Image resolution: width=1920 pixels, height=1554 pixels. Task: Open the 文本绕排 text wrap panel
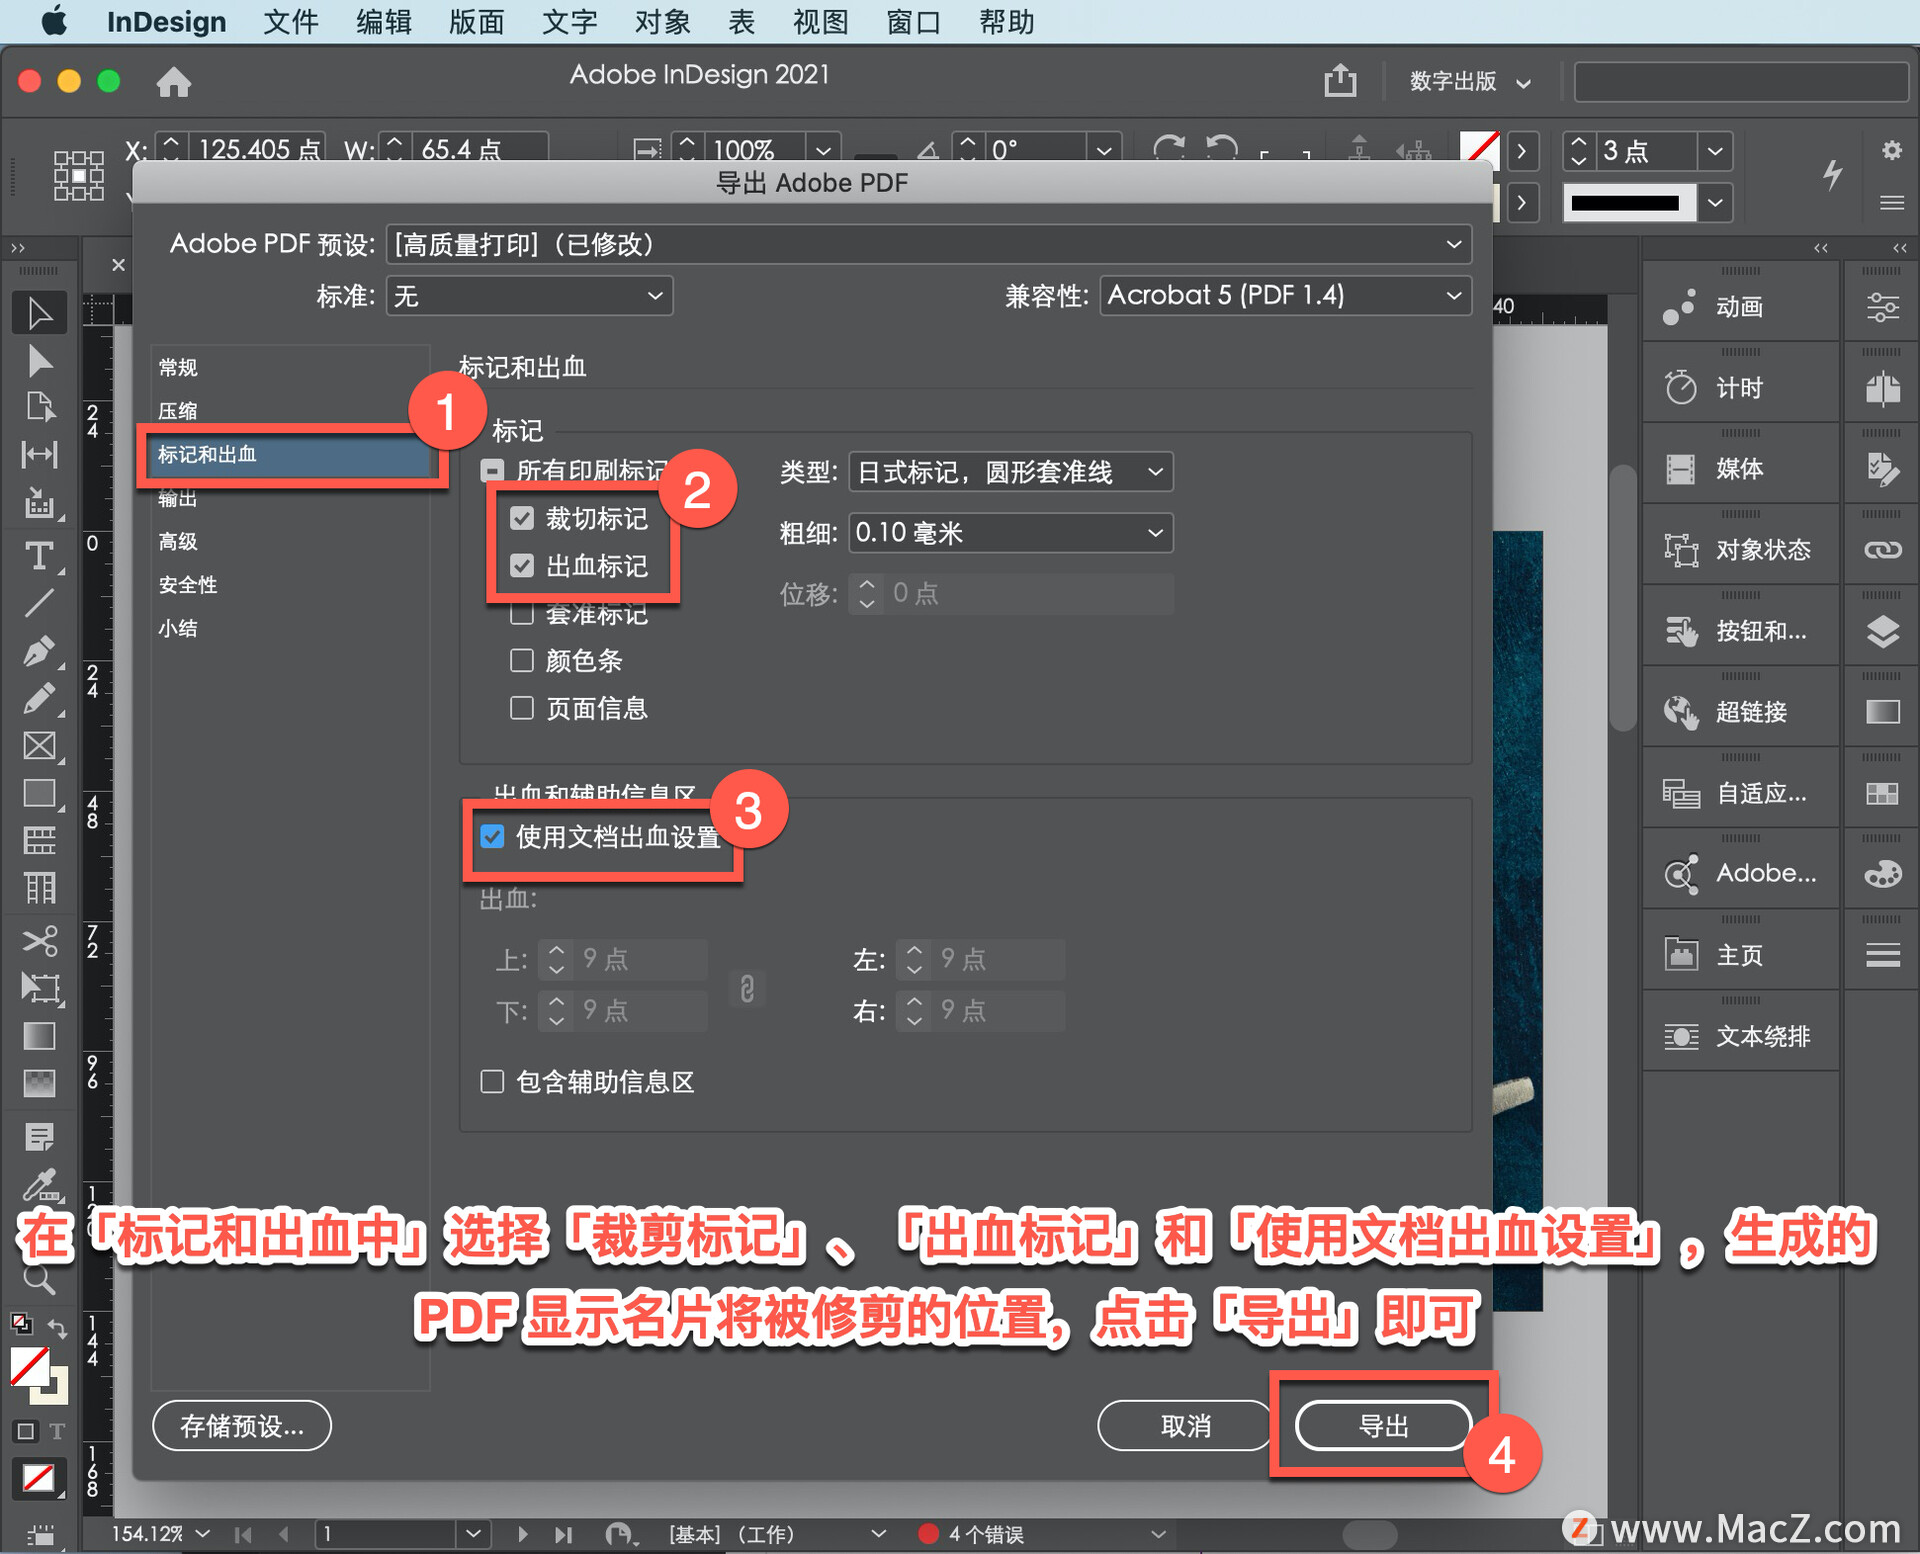pyautogui.click(x=1740, y=1036)
